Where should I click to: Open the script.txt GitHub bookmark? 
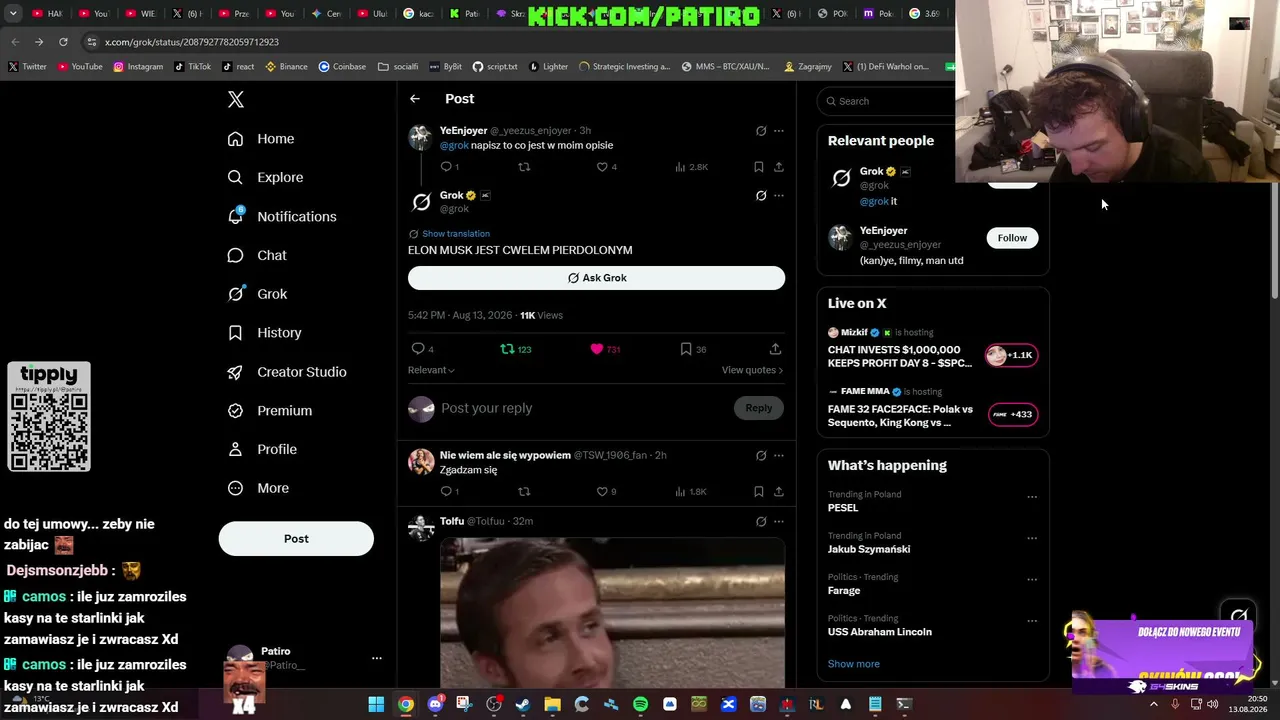tap(495, 67)
